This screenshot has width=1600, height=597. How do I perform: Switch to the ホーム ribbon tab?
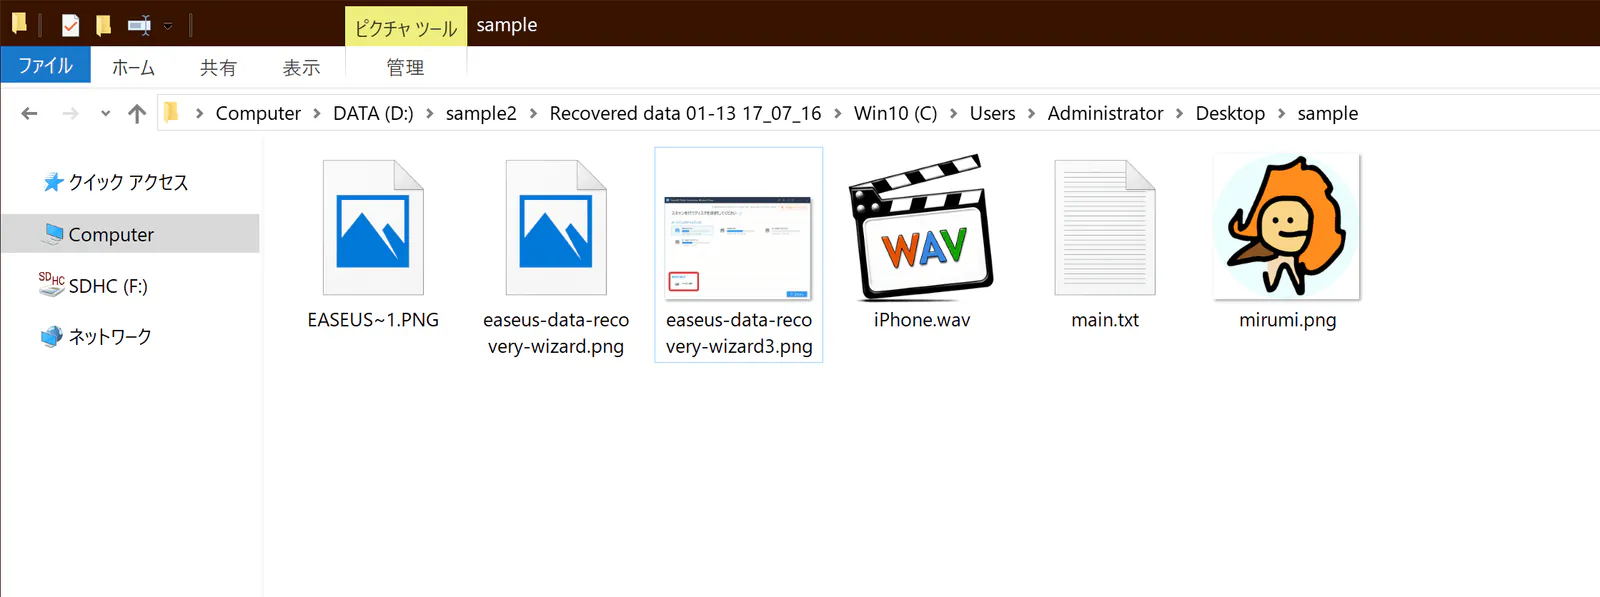click(133, 67)
